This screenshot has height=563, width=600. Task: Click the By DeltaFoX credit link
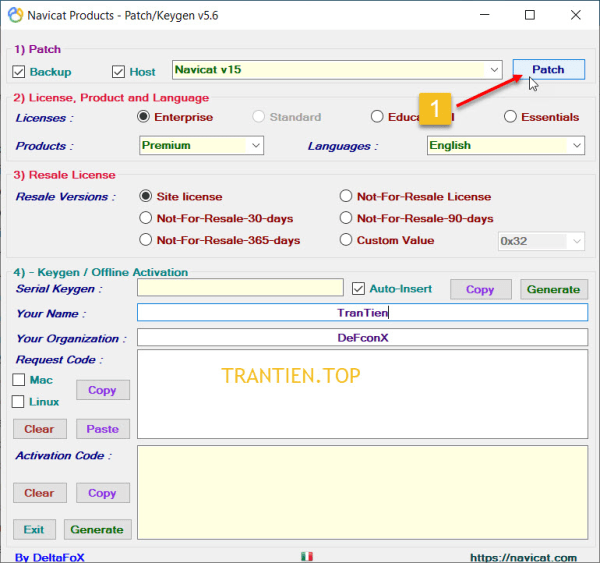[x=50, y=558]
